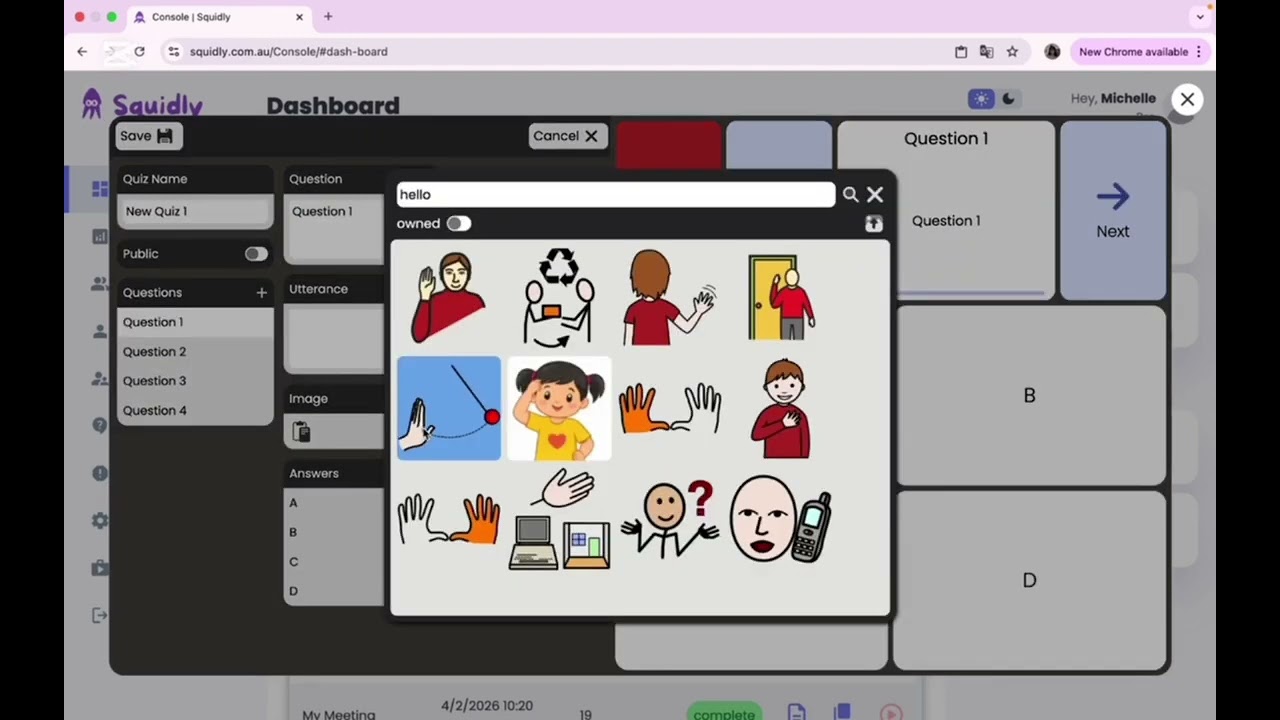Go back in the browser

pos(82,52)
